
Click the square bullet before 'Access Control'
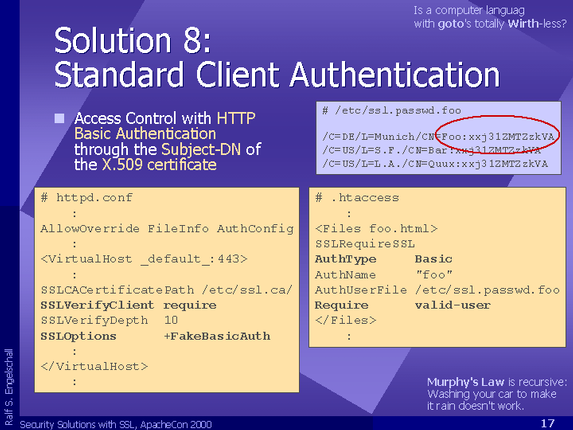point(59,118)
